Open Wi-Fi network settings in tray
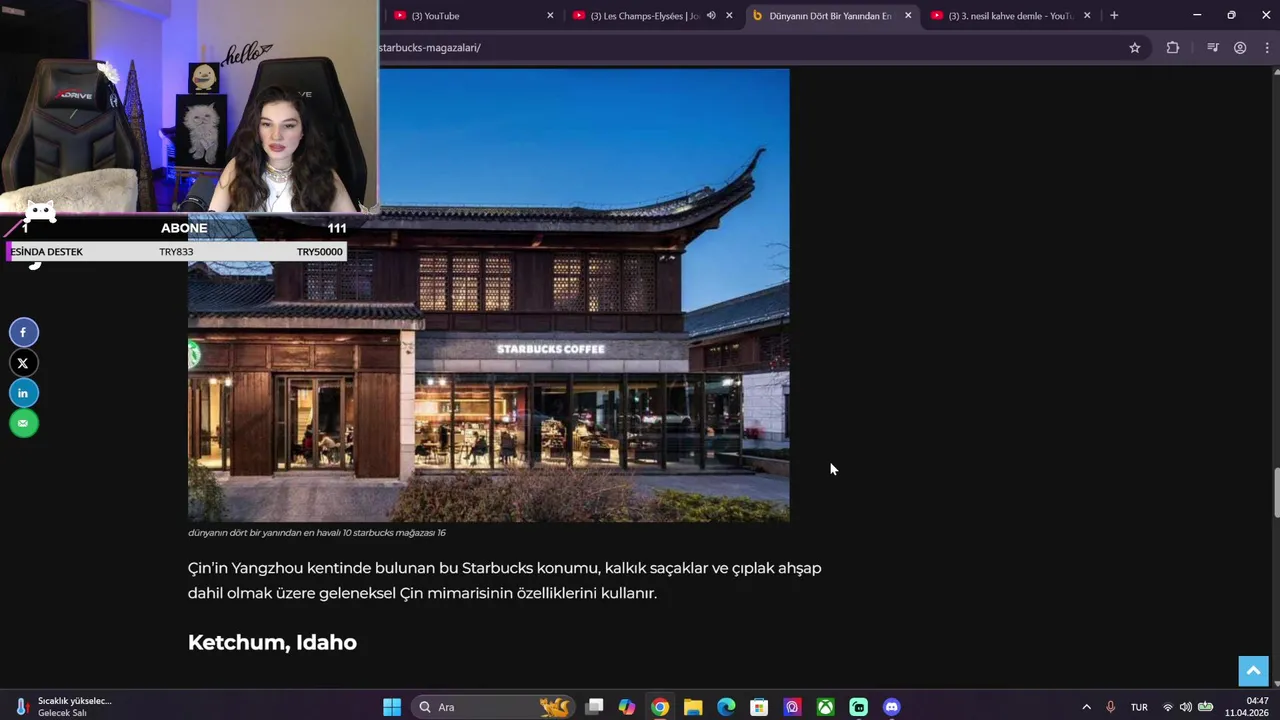 click(1167, 707)
